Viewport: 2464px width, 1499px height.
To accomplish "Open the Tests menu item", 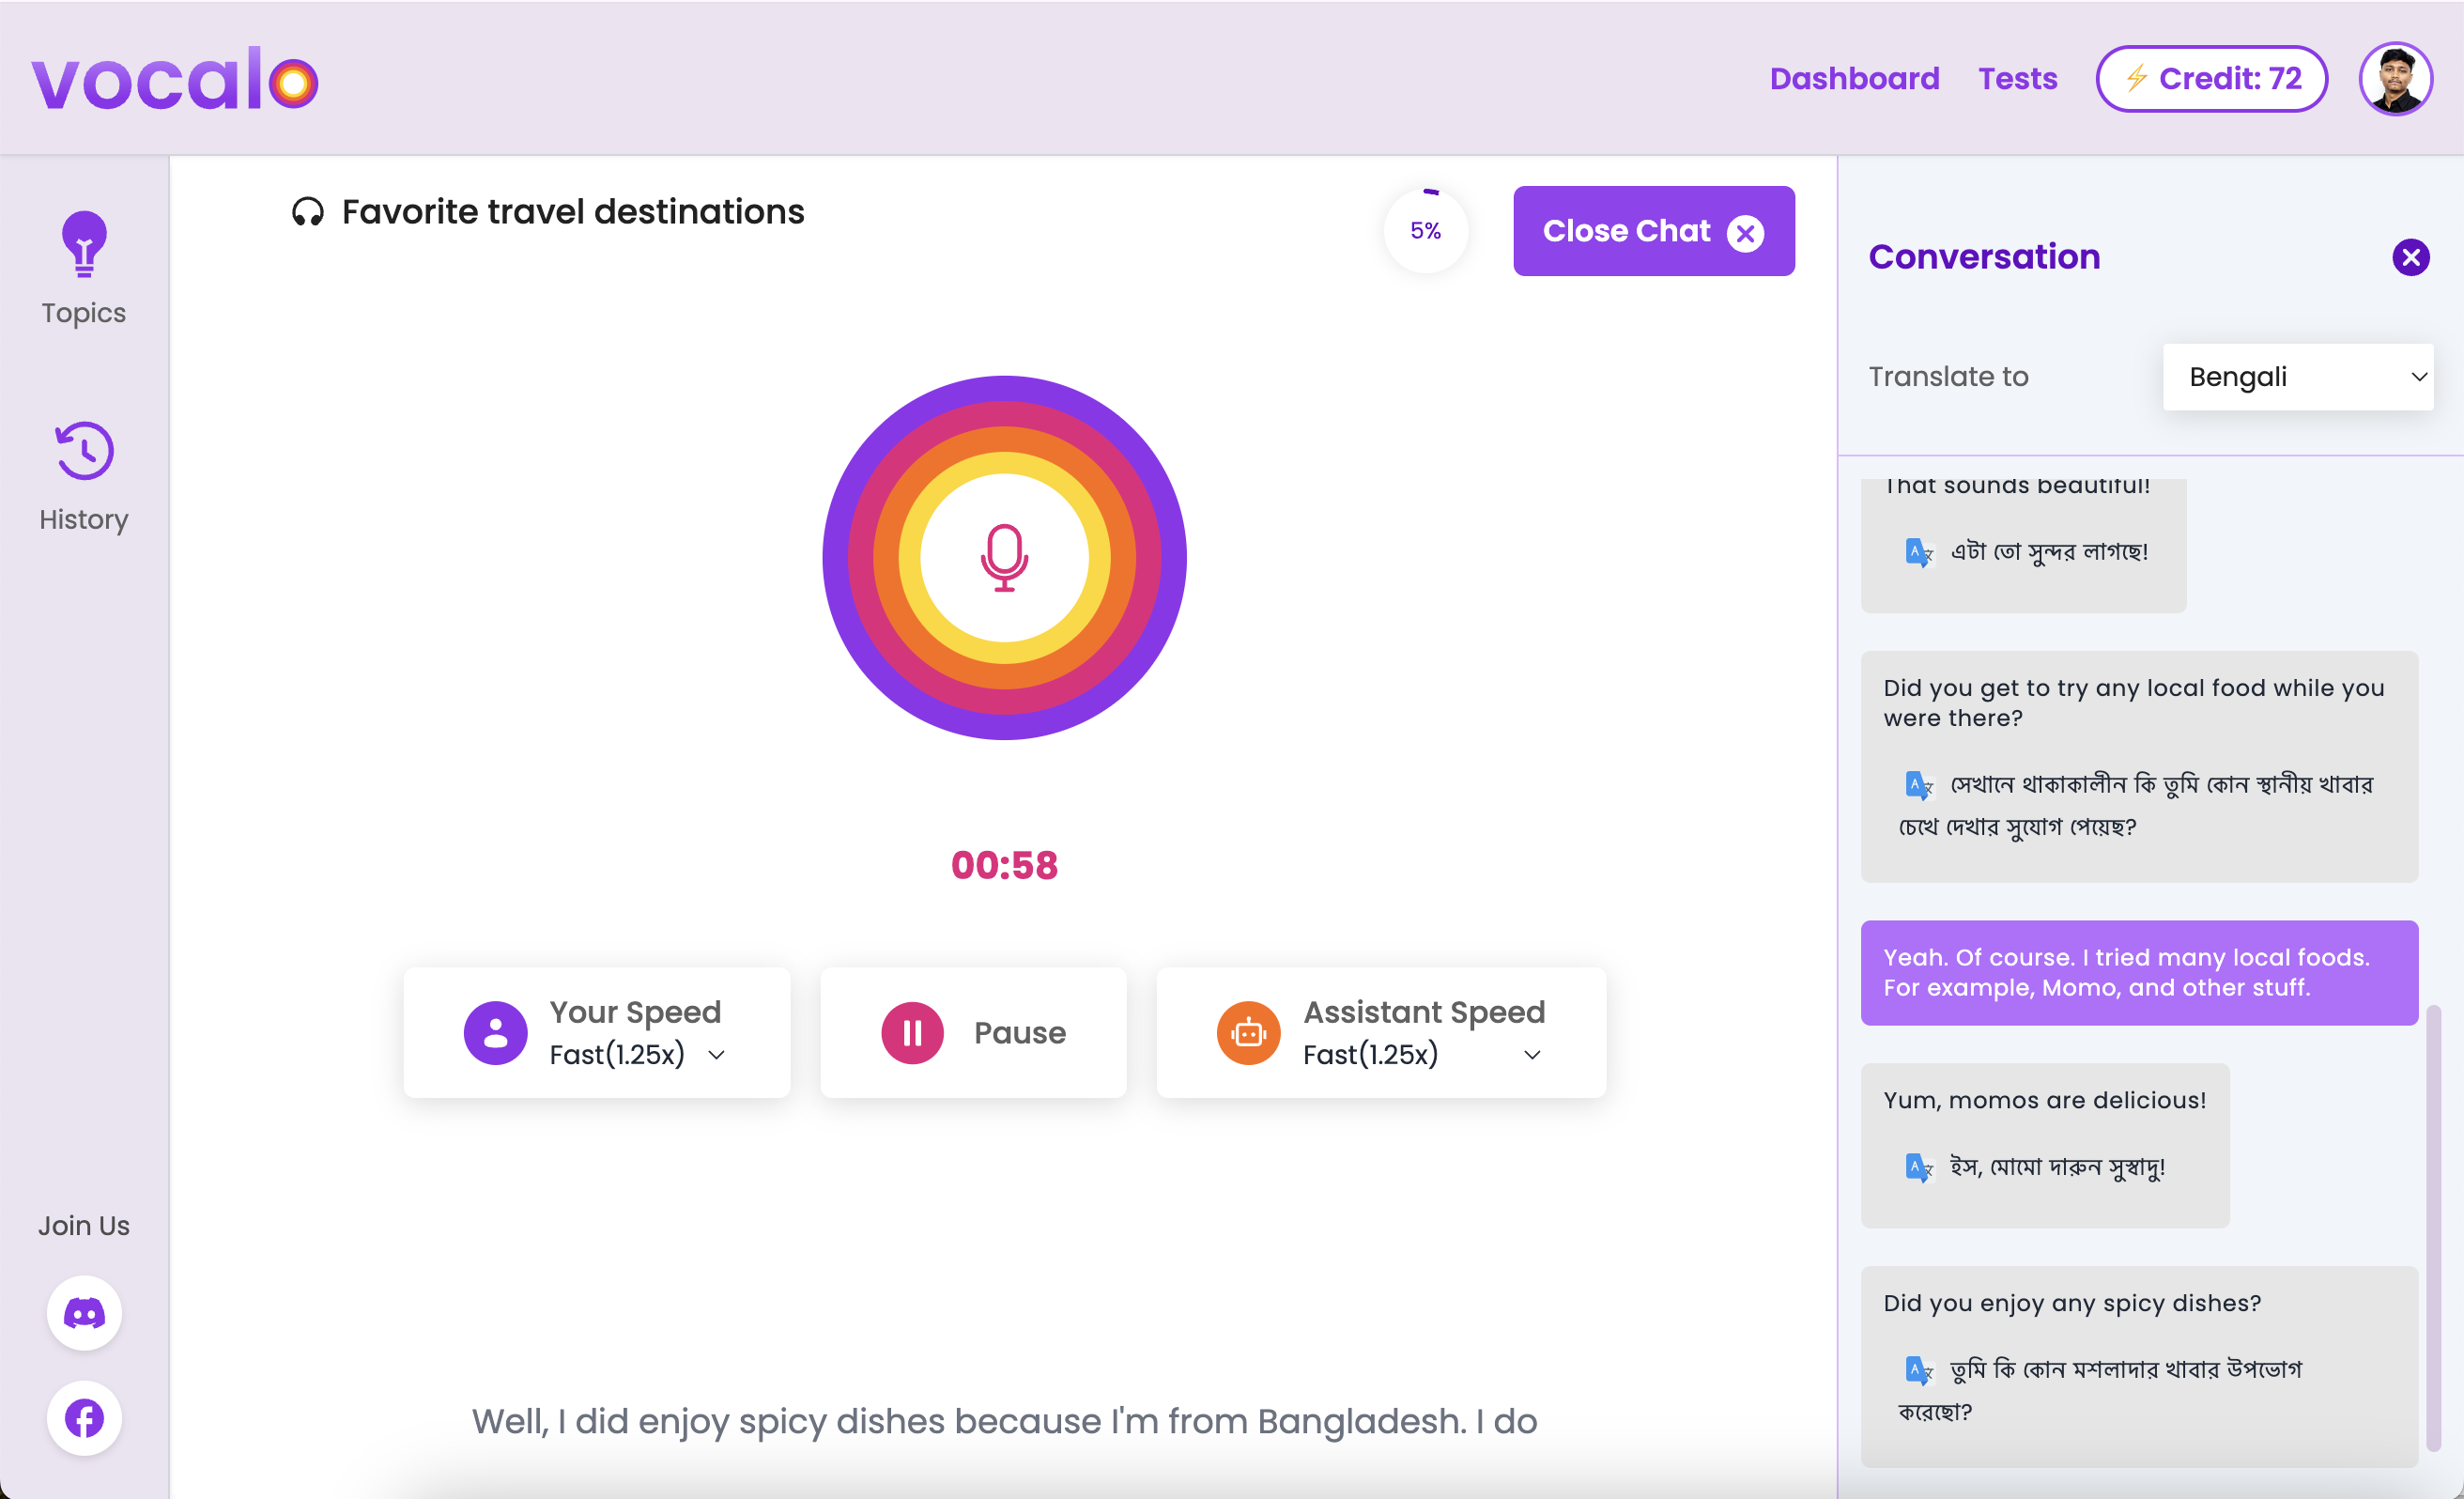I will click(x=2017, y=78).
